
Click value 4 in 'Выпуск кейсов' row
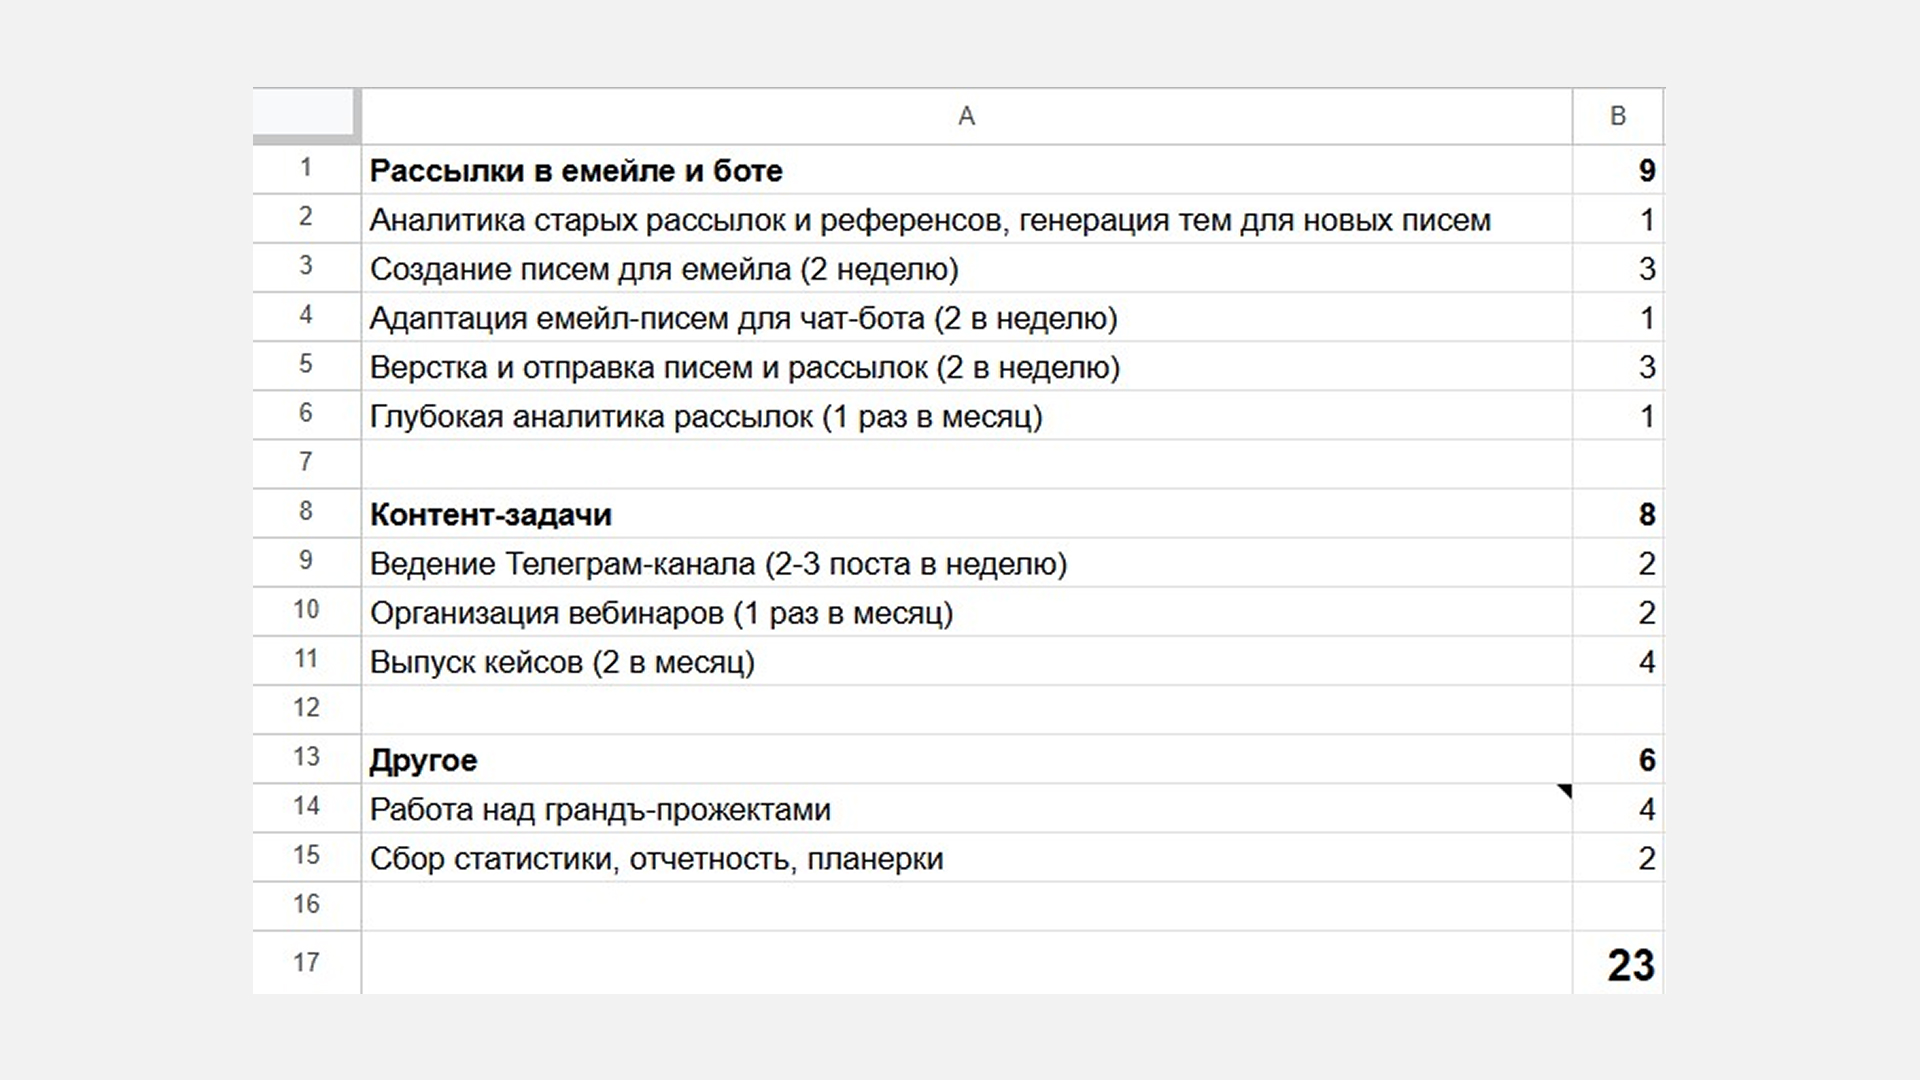pyautogui.click(x=1618, y=660)
